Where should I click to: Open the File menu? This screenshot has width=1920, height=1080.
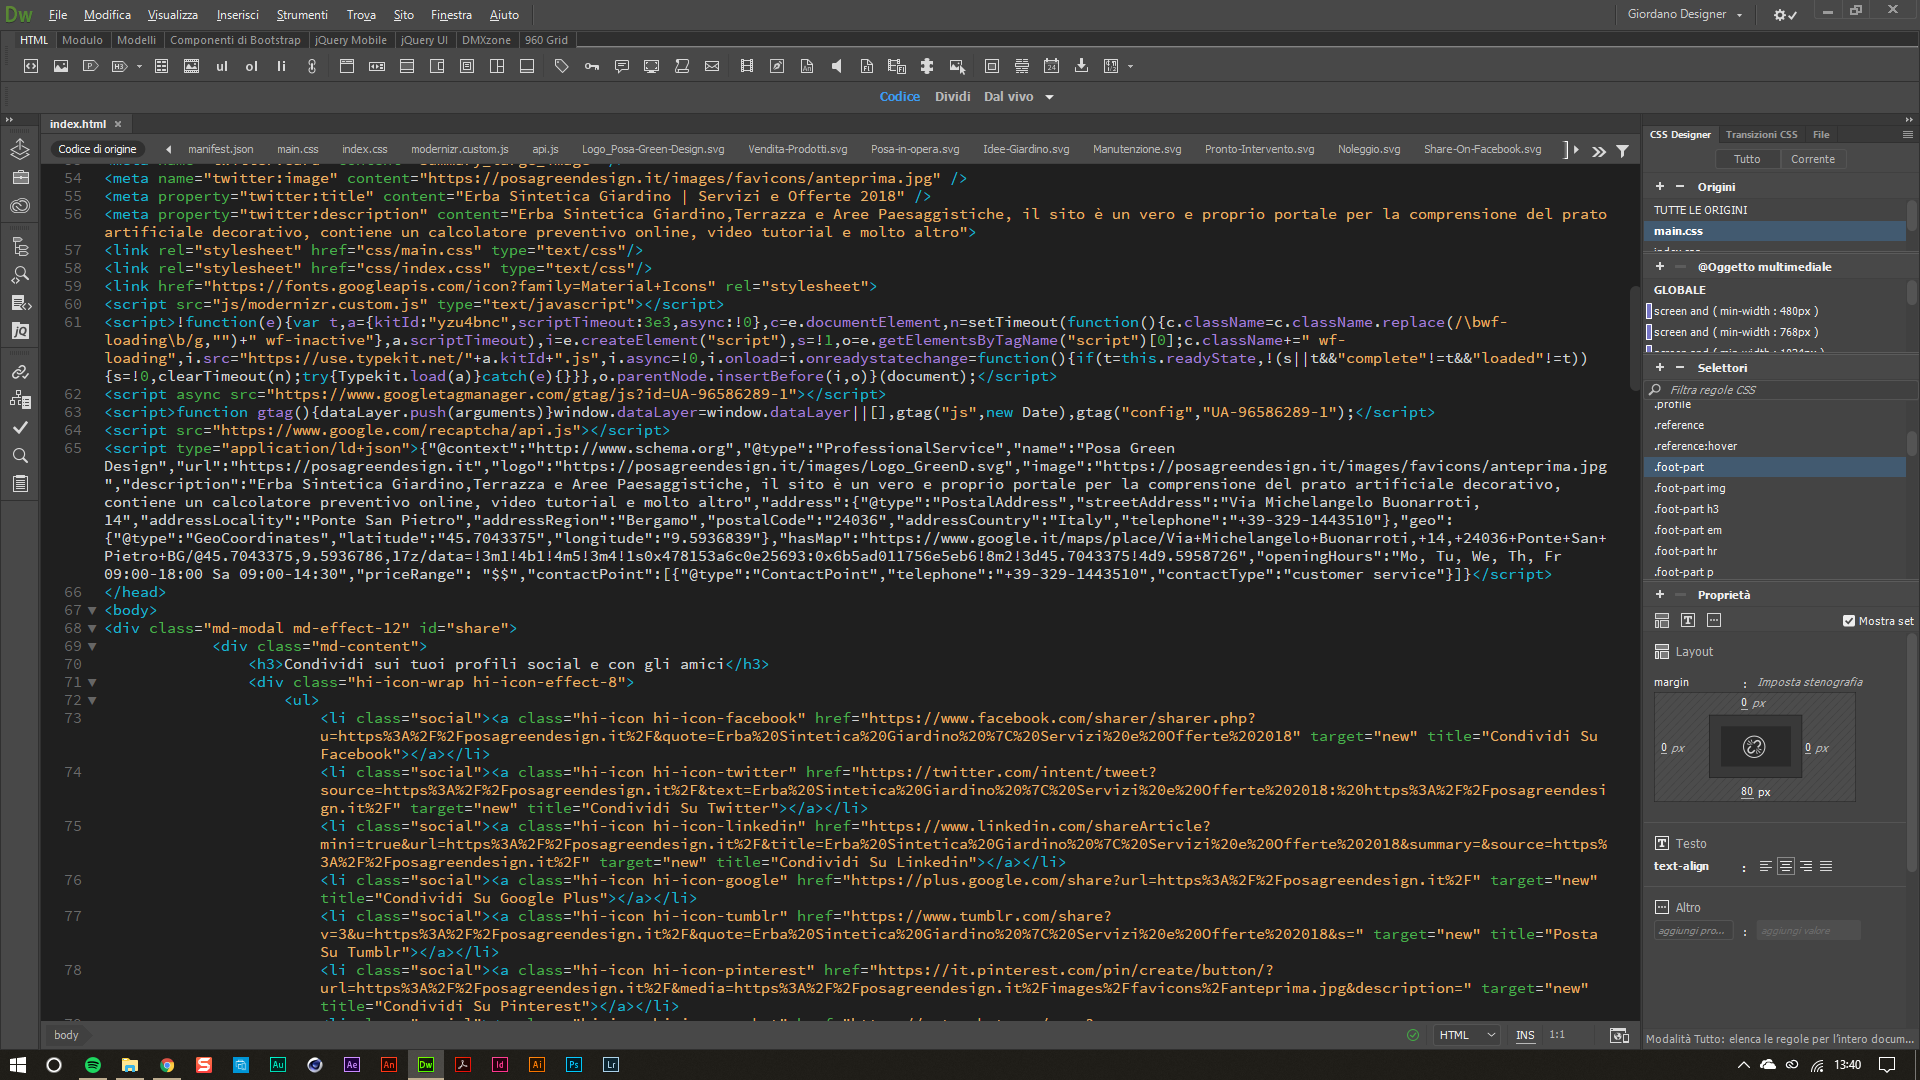58,14
